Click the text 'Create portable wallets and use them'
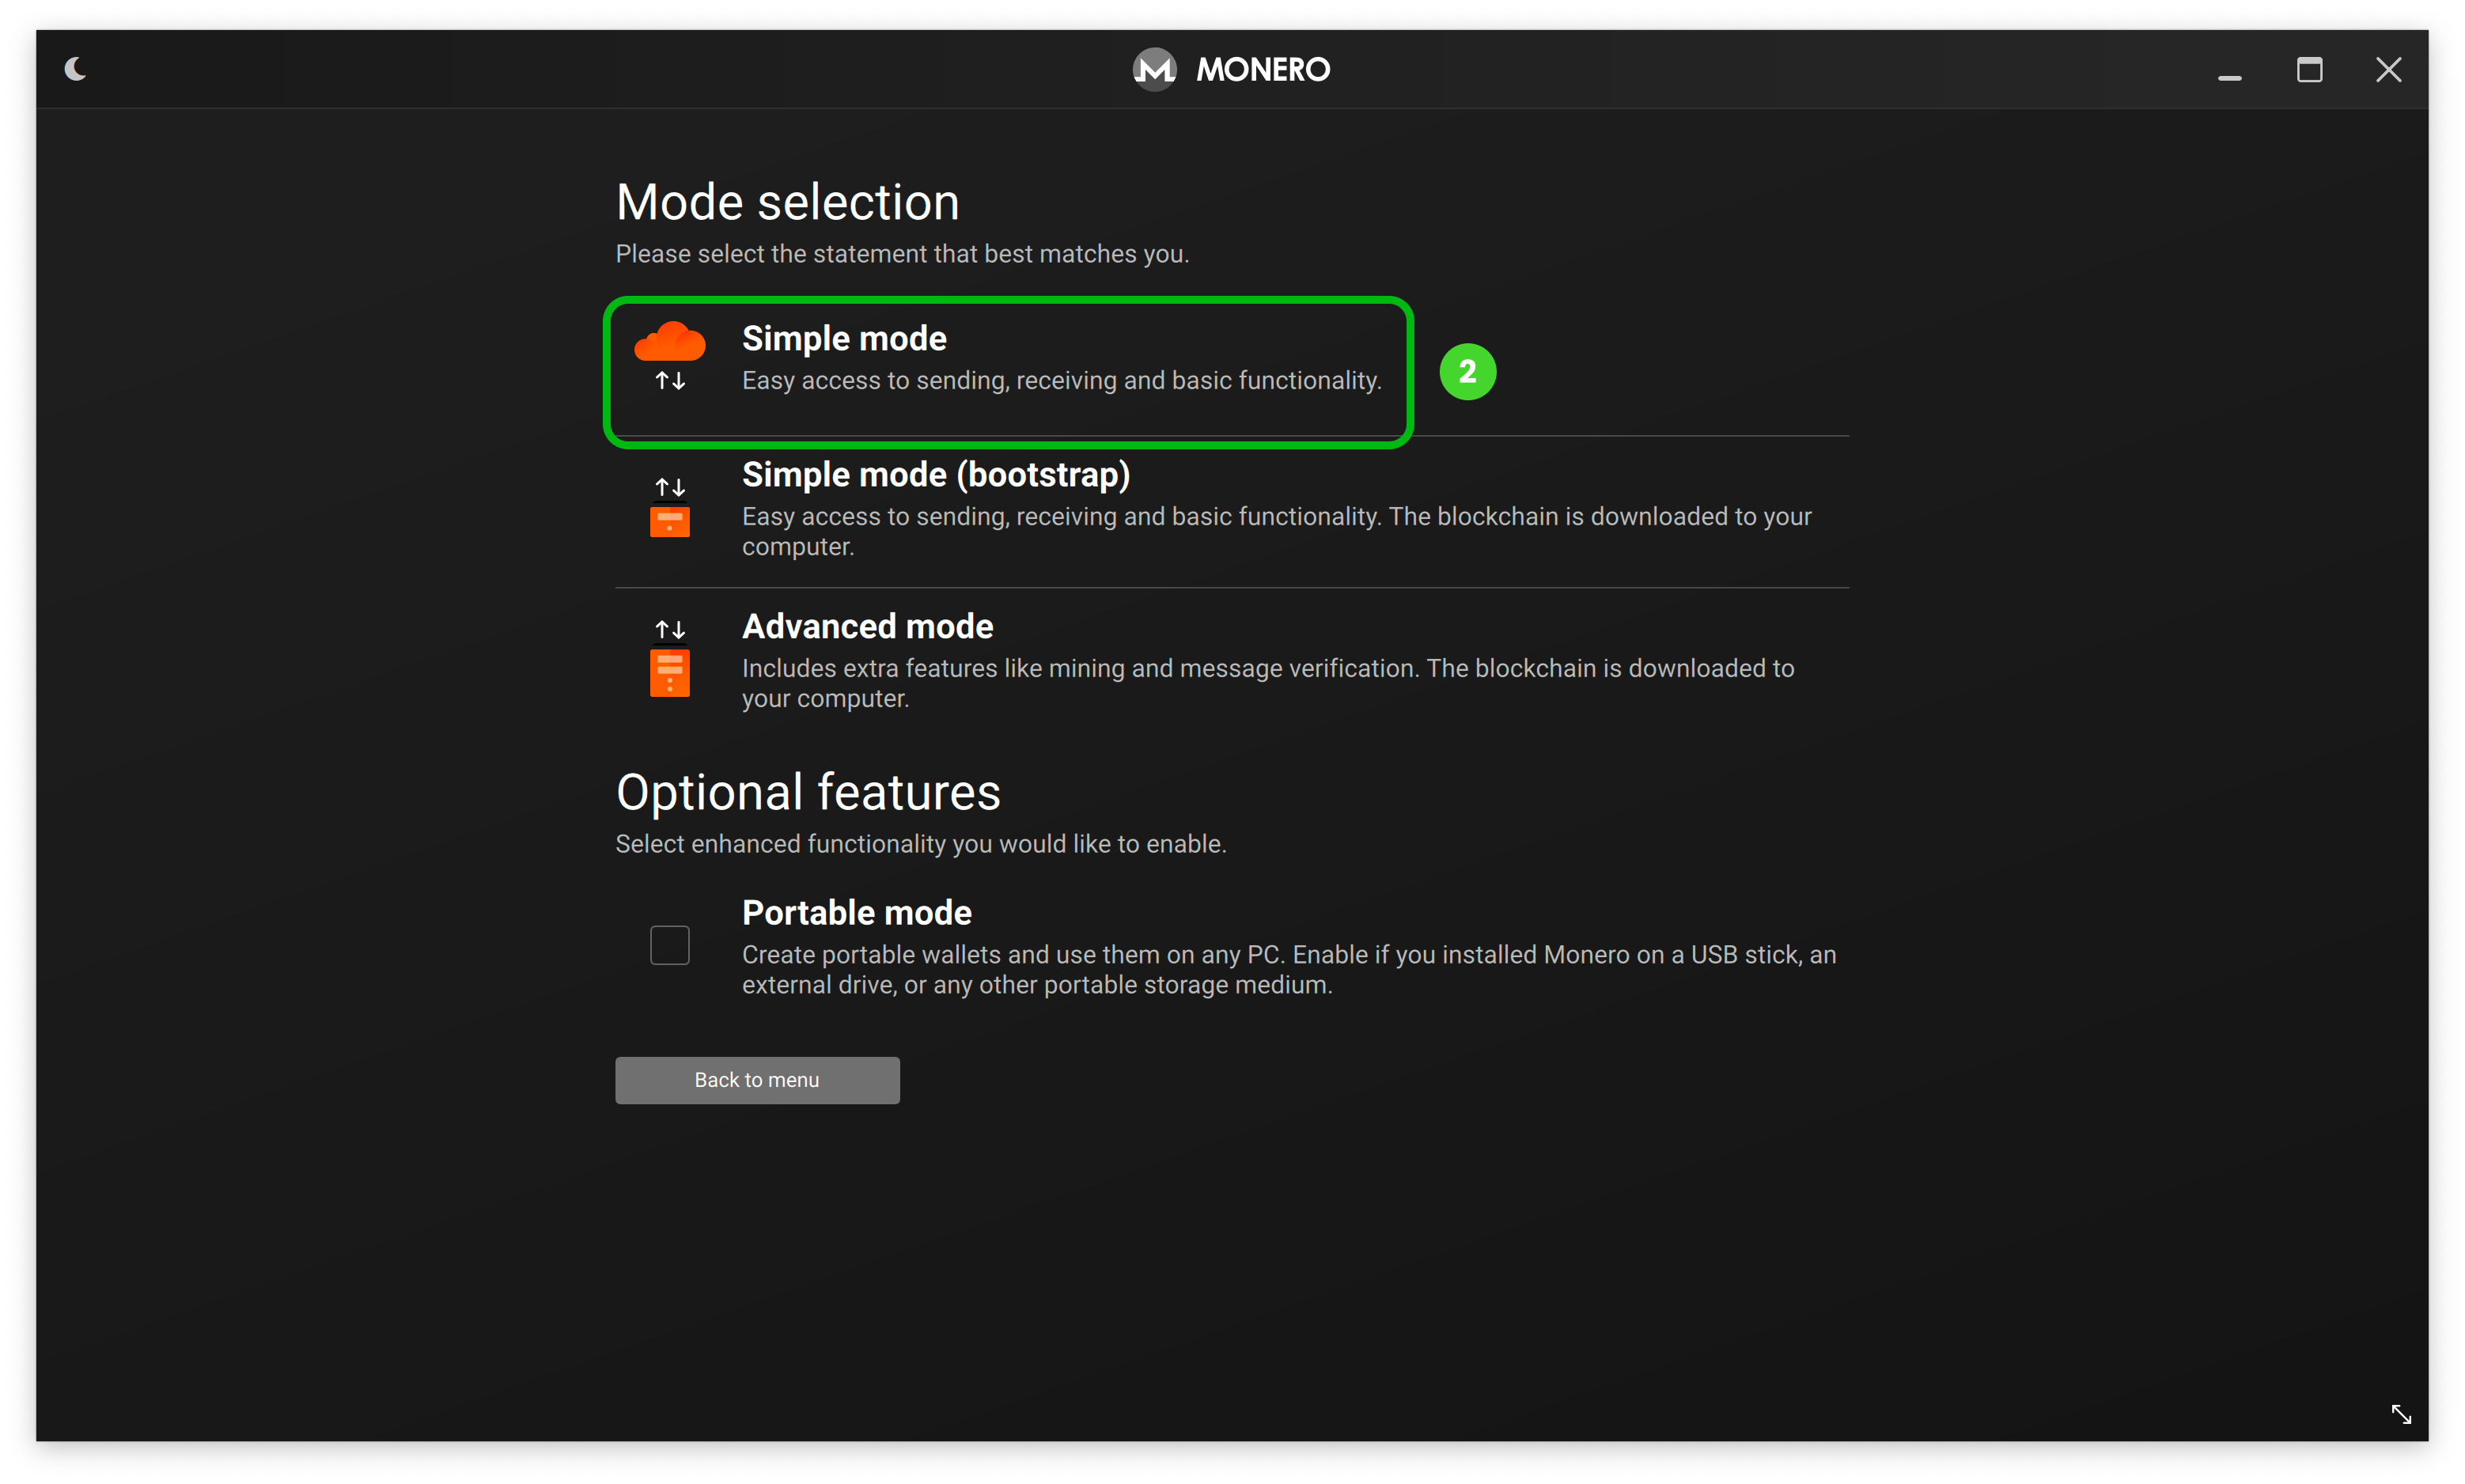Viewport: 2465px width, 1484px height. click(1289, 970)
